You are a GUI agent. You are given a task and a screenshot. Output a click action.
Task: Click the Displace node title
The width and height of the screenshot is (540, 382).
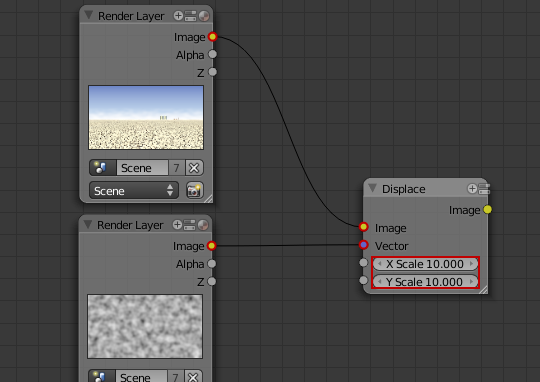[404, 189]
